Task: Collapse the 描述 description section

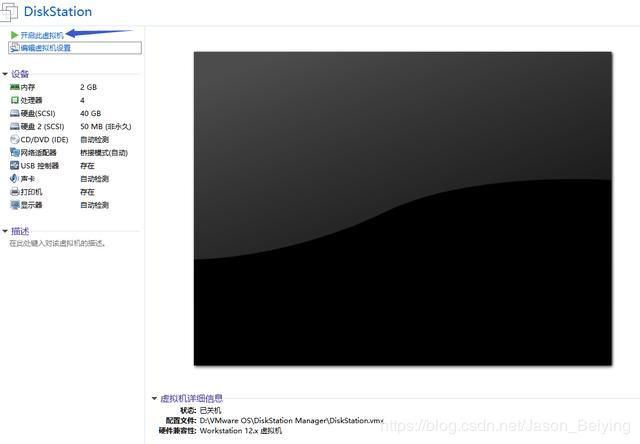Action: [5, 232]
